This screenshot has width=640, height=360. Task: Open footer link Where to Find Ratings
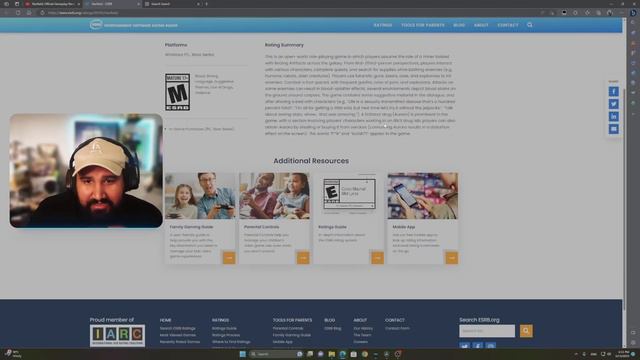[231, 342]
